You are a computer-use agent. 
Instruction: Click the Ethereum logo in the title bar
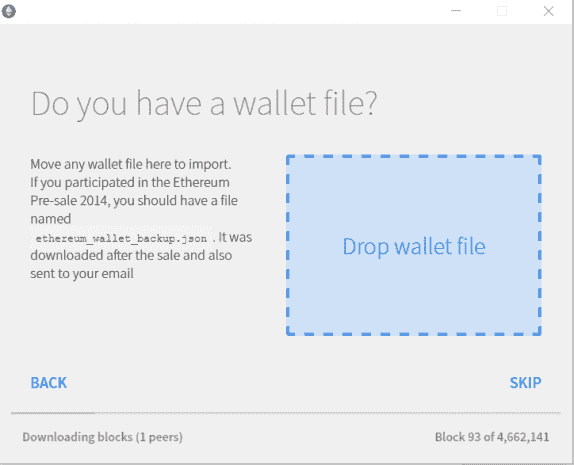point(8,11)
